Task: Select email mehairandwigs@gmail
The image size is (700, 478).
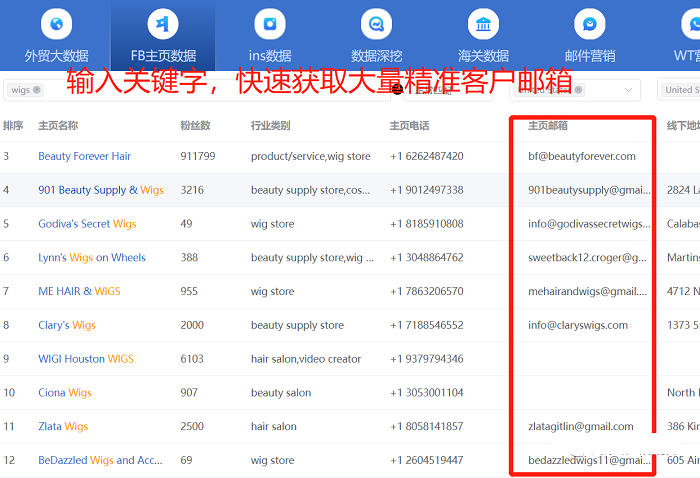Action: tap(588, 291)
